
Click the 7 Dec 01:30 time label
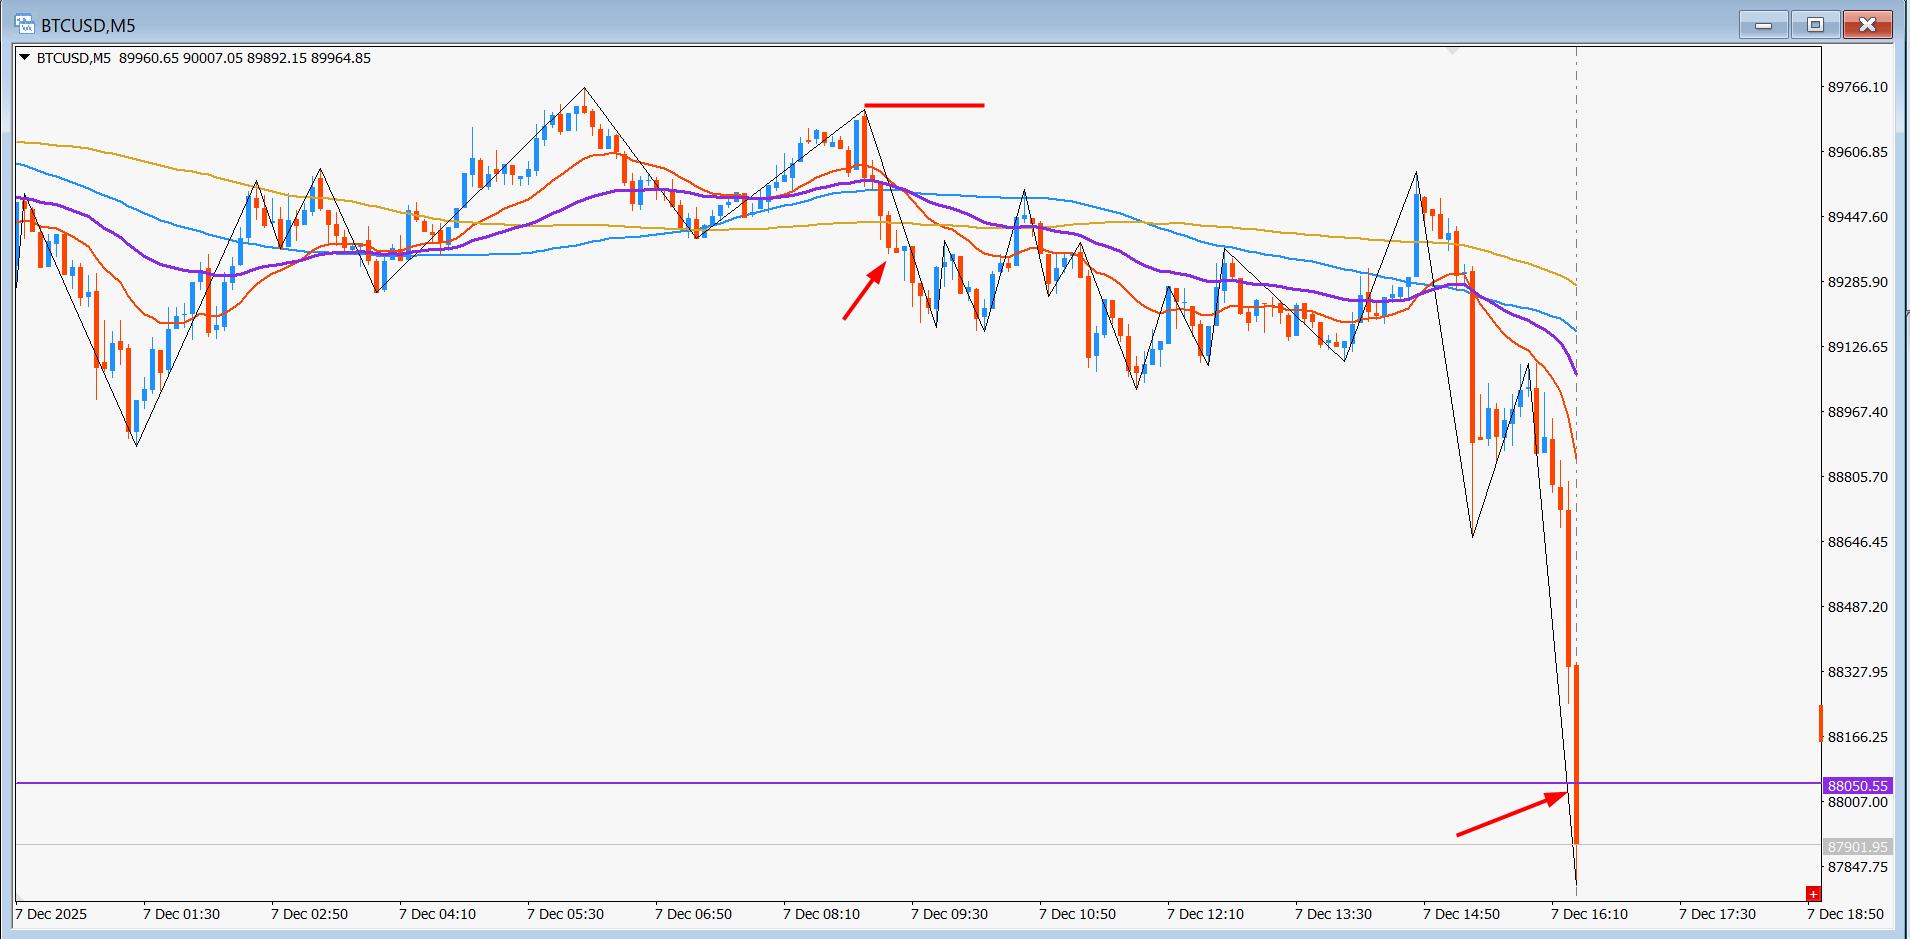coord(182,914)
